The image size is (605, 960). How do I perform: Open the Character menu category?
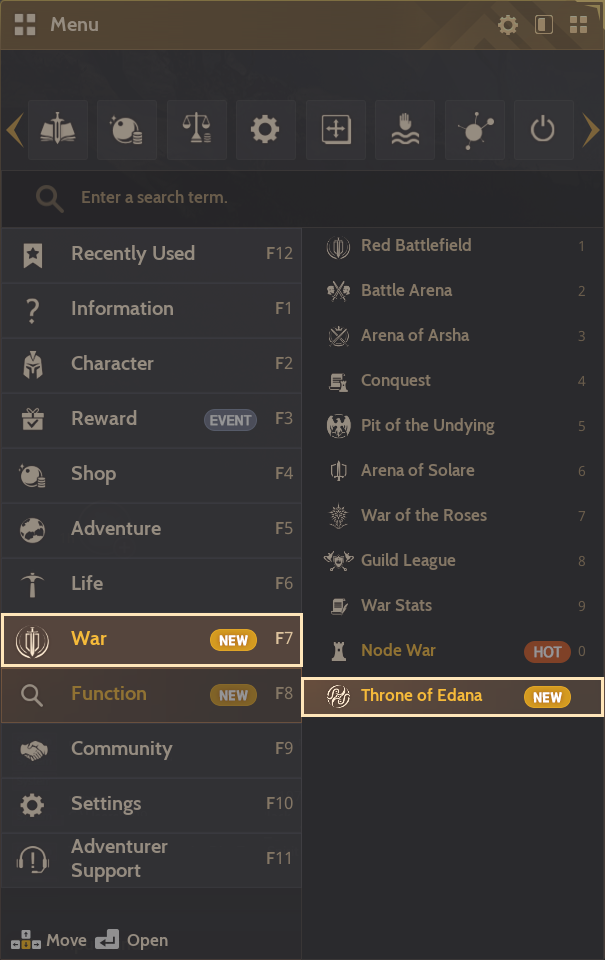click(x=151, y=364)
